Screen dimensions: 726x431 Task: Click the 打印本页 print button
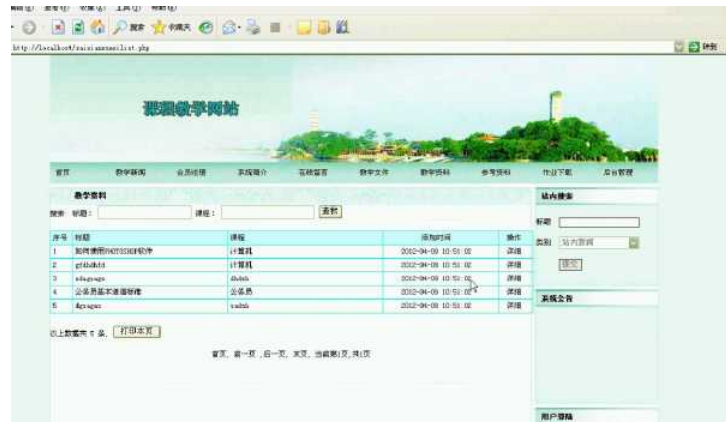[x=137, y=331]
